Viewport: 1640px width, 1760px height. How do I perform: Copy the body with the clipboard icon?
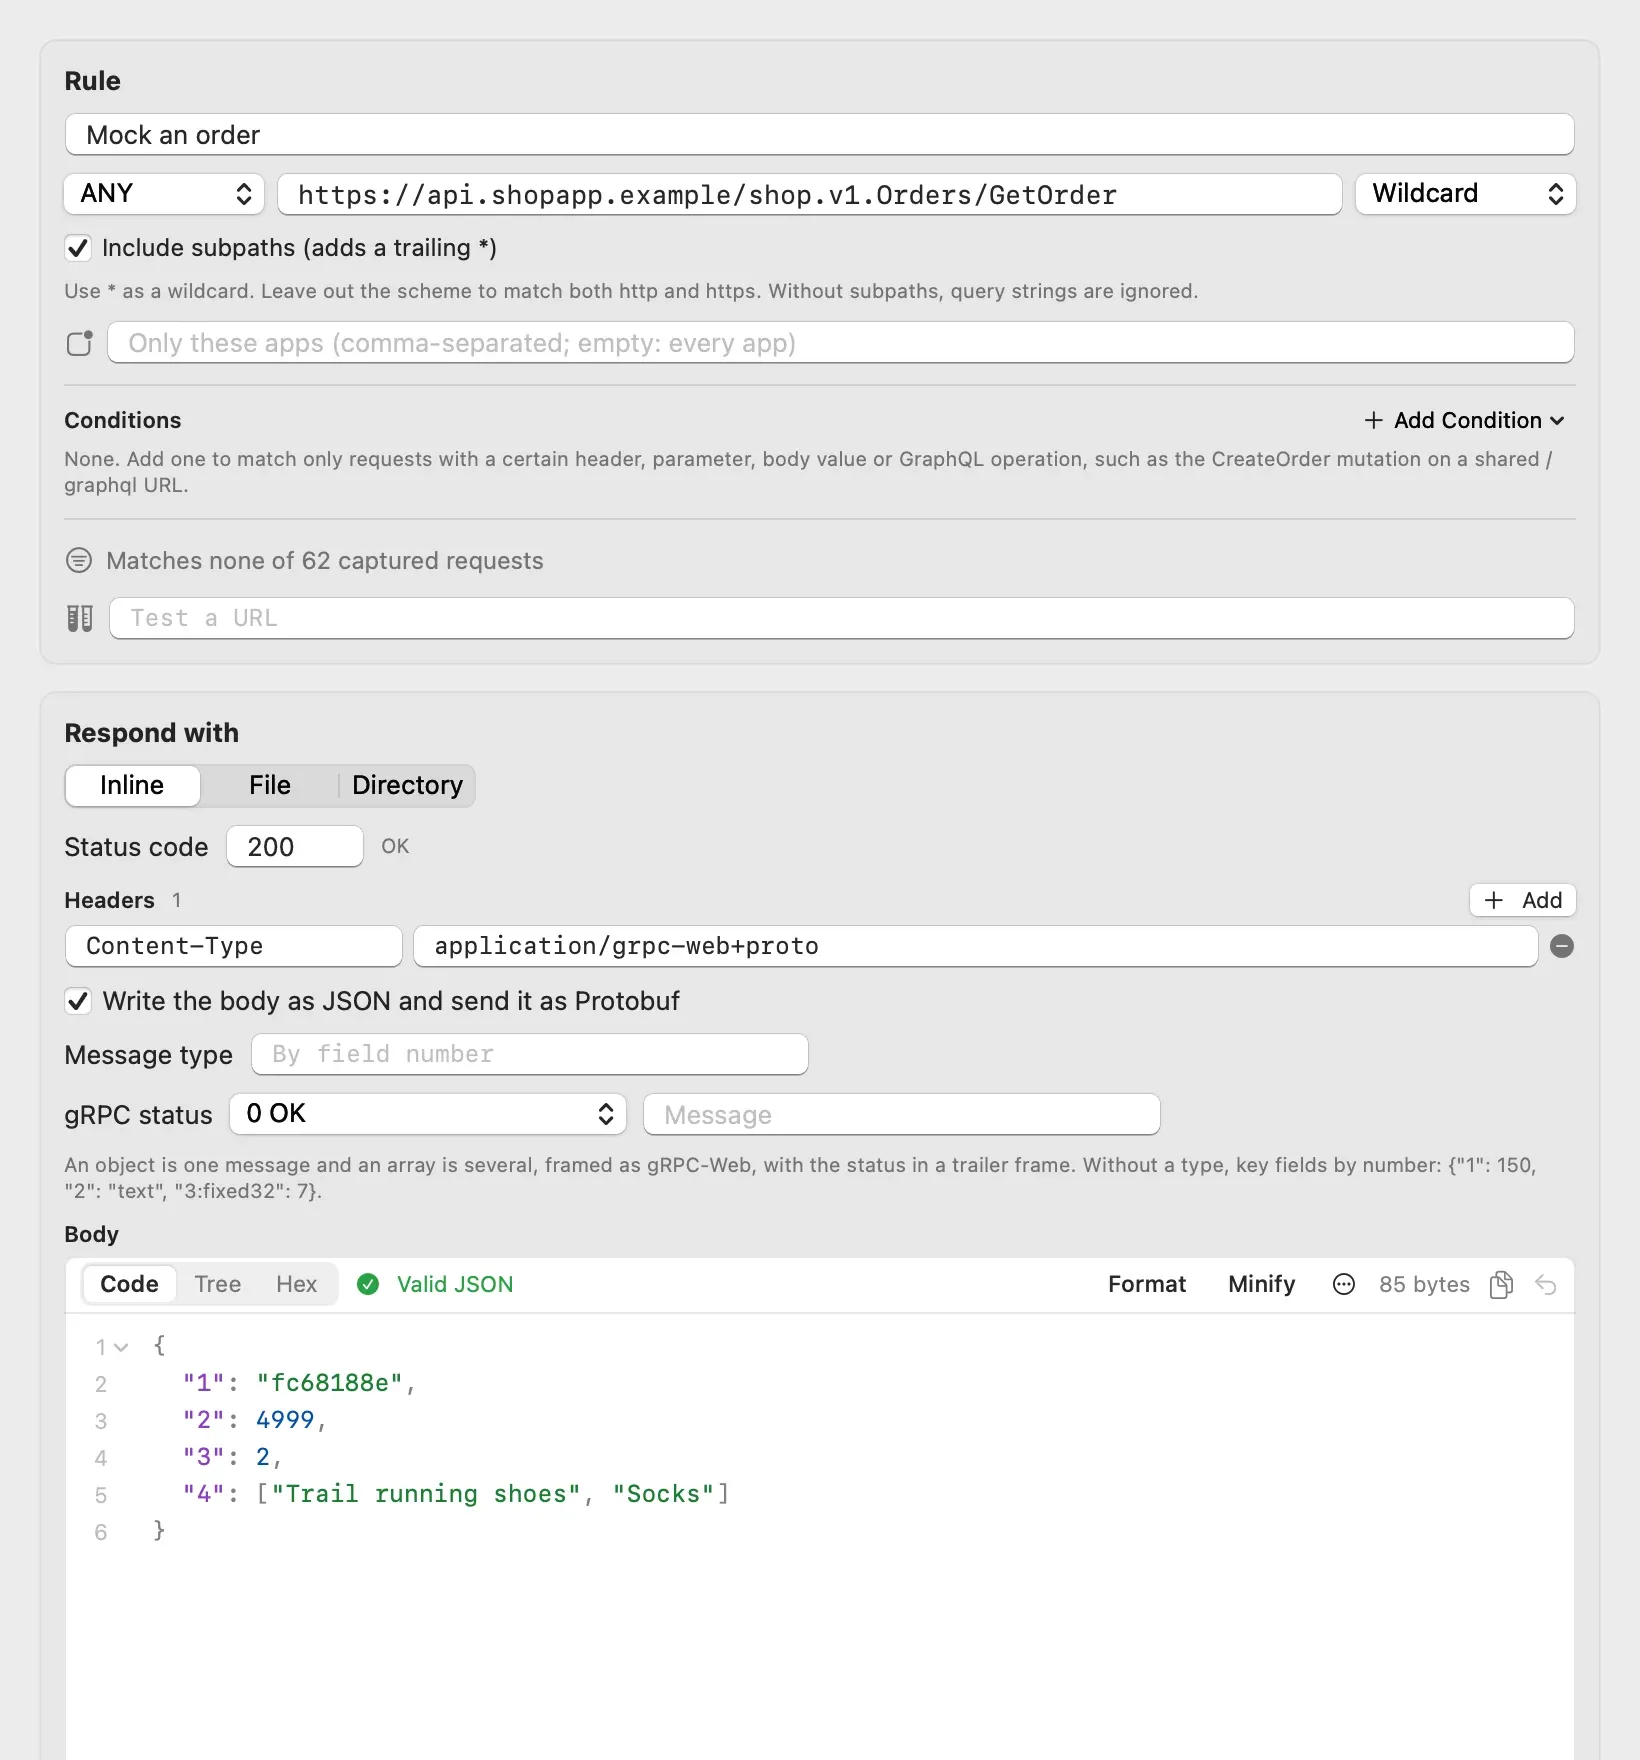click(1501, 1284)
